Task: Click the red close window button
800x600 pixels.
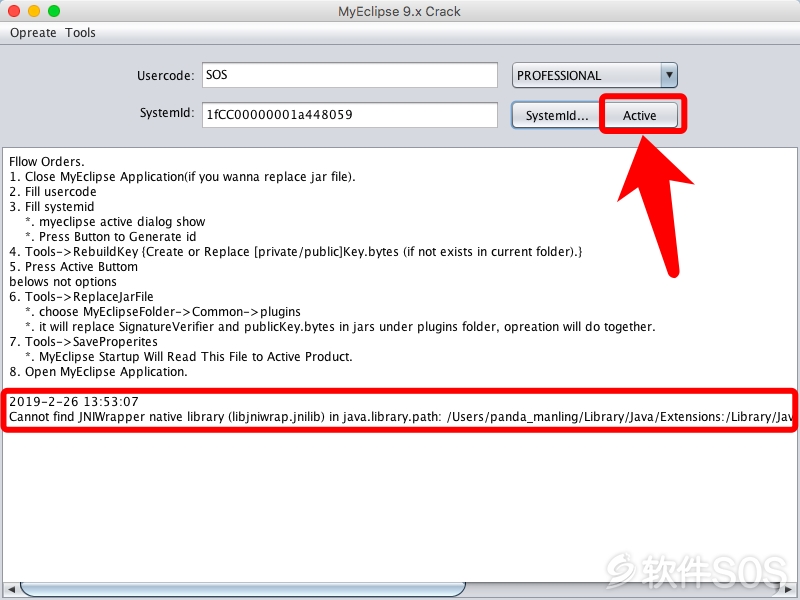Action: click(14, 11)
